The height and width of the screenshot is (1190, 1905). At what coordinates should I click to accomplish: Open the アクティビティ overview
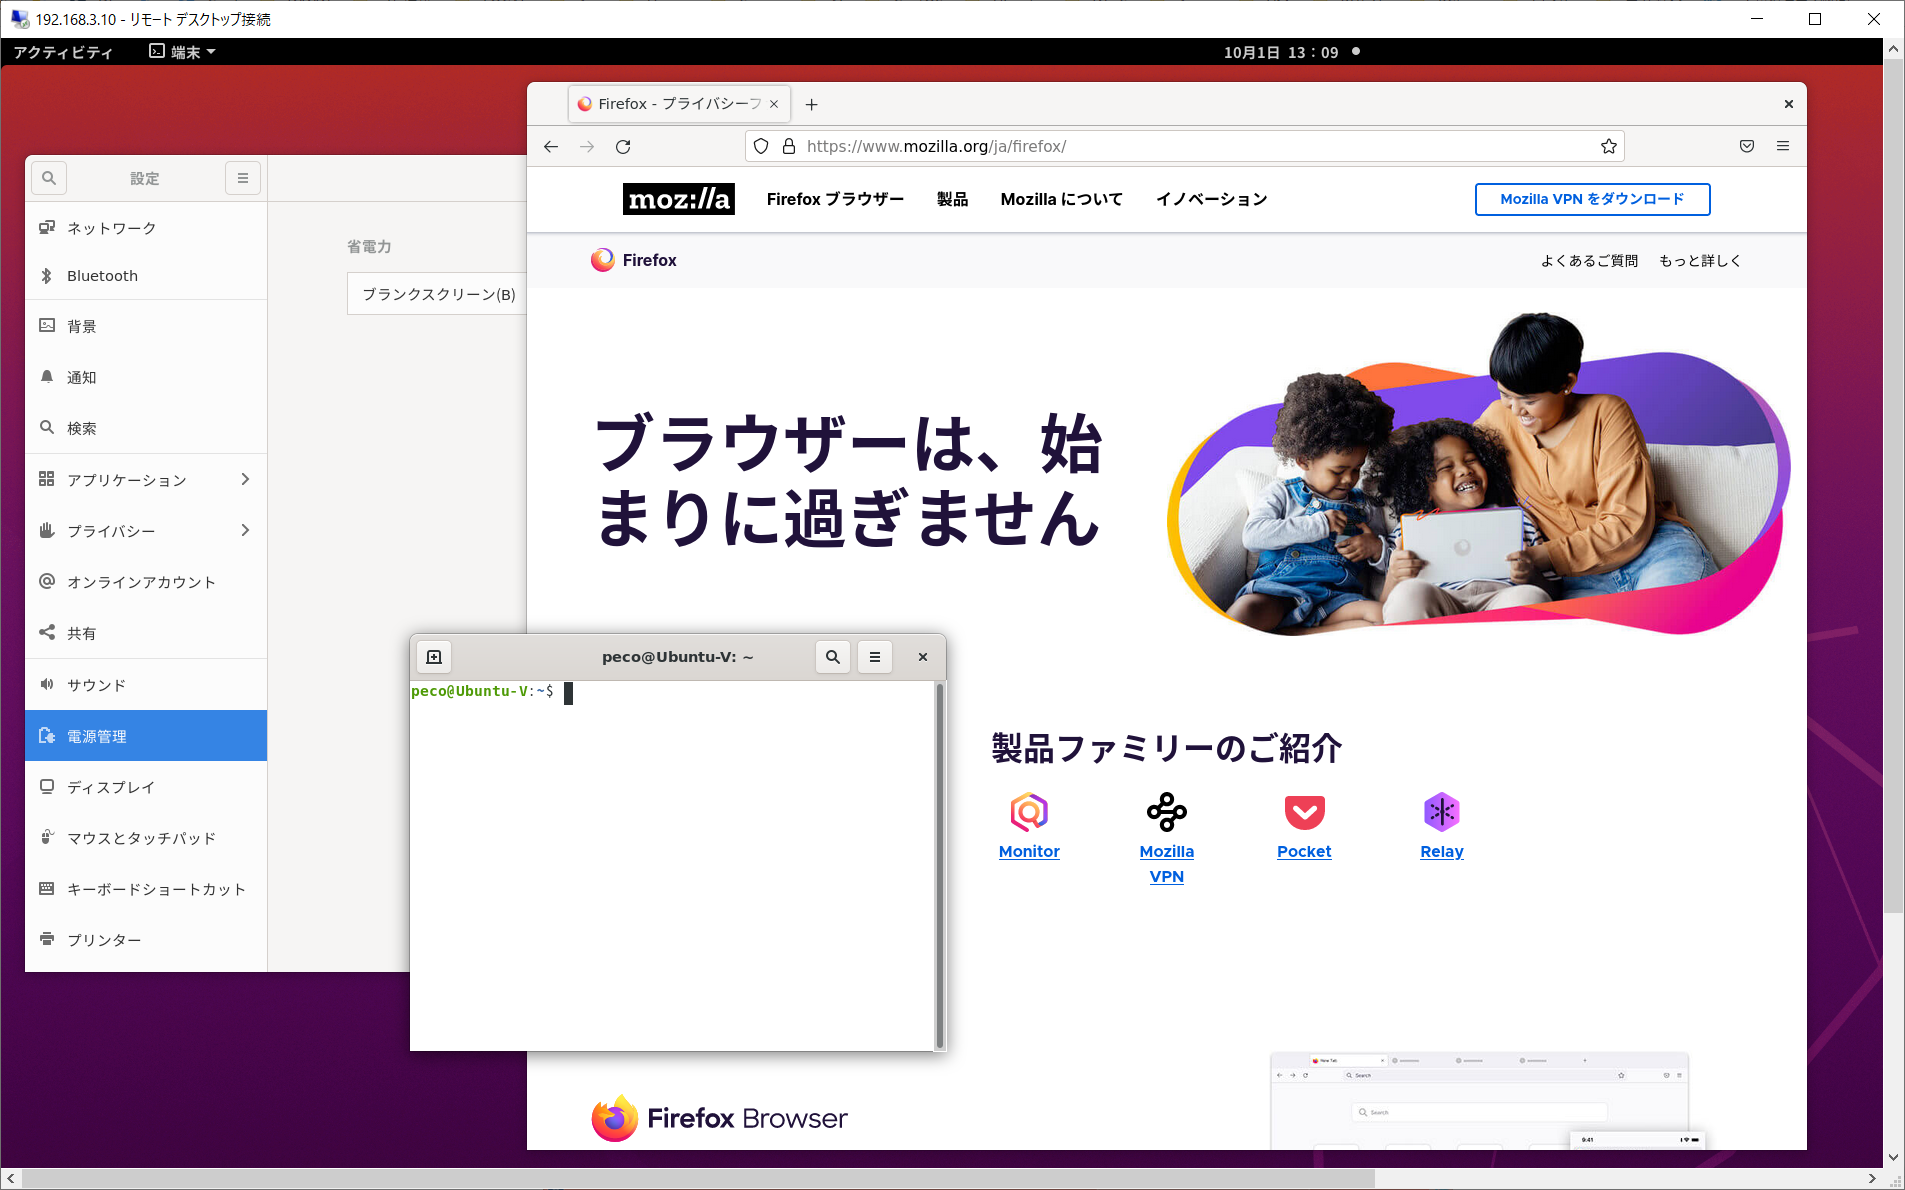pyautogui.click(x=63, y=52)
